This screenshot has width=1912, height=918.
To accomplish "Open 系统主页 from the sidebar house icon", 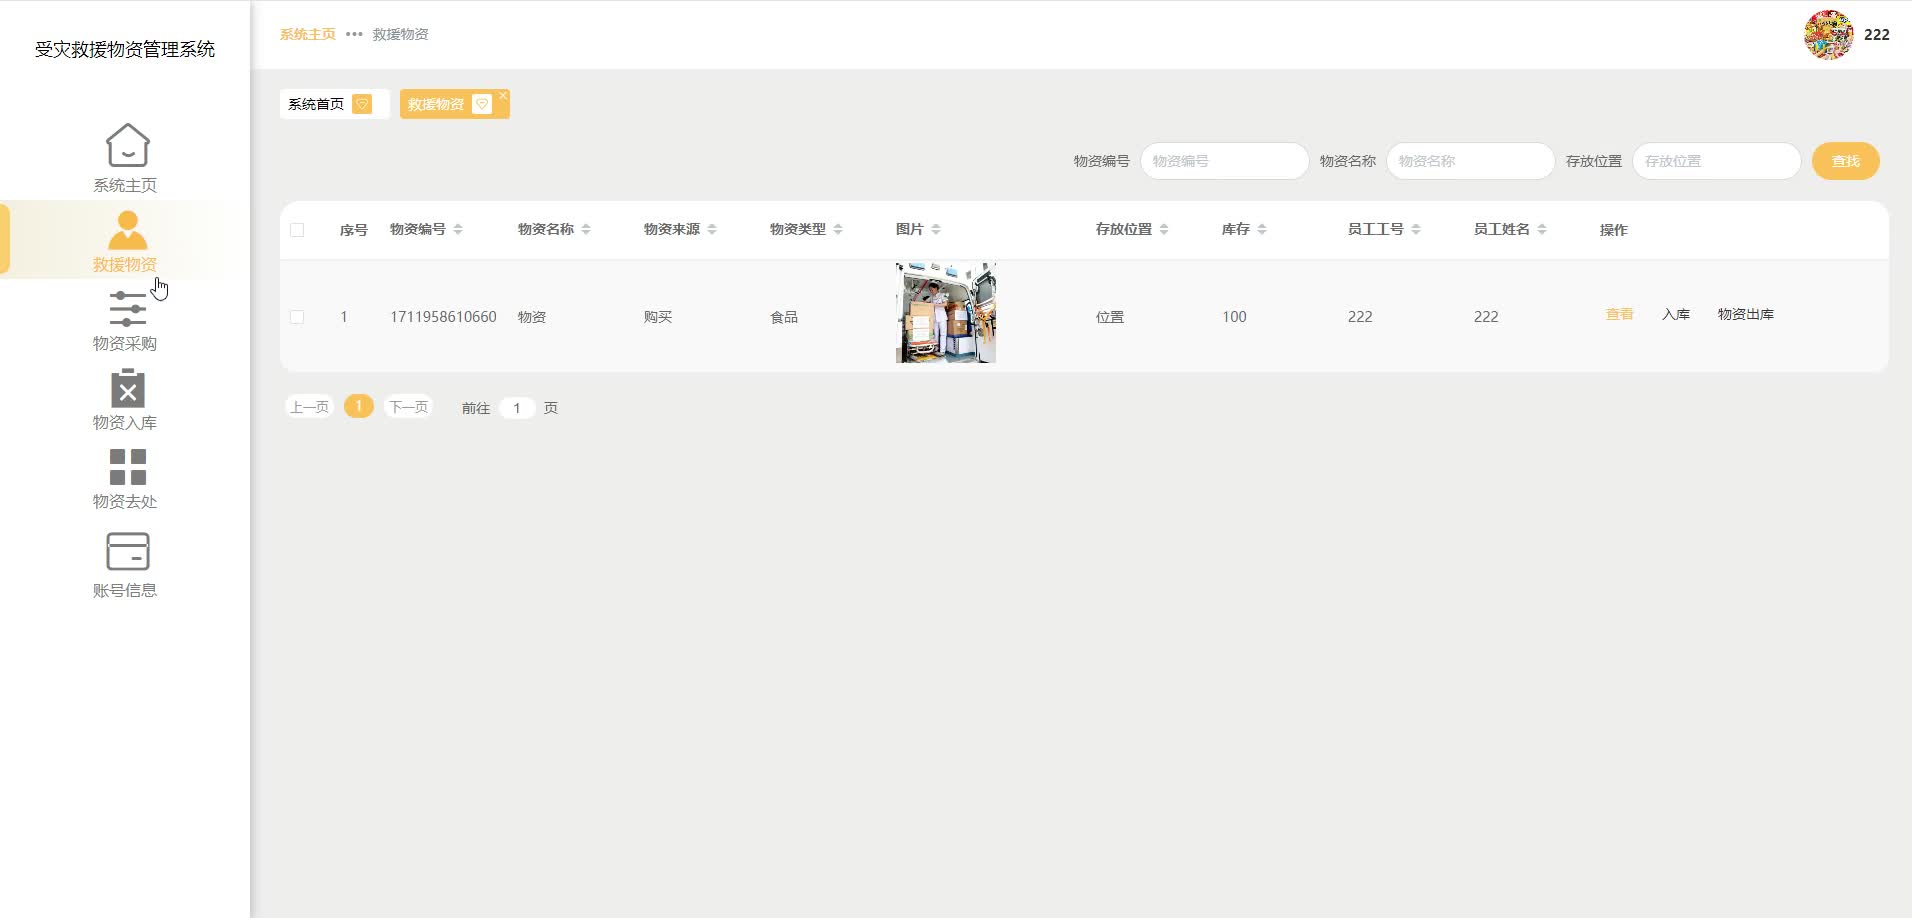I will coord(127,145).
